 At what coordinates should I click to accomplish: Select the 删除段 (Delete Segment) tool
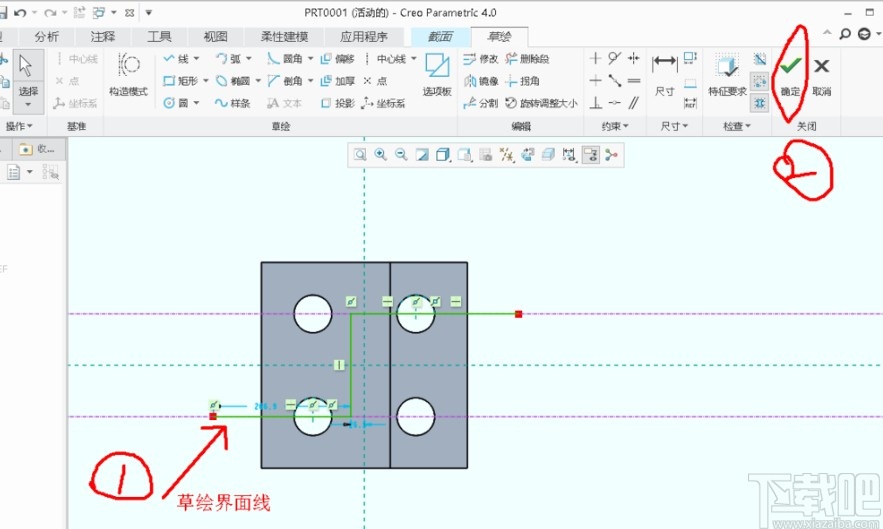[526, 59]
